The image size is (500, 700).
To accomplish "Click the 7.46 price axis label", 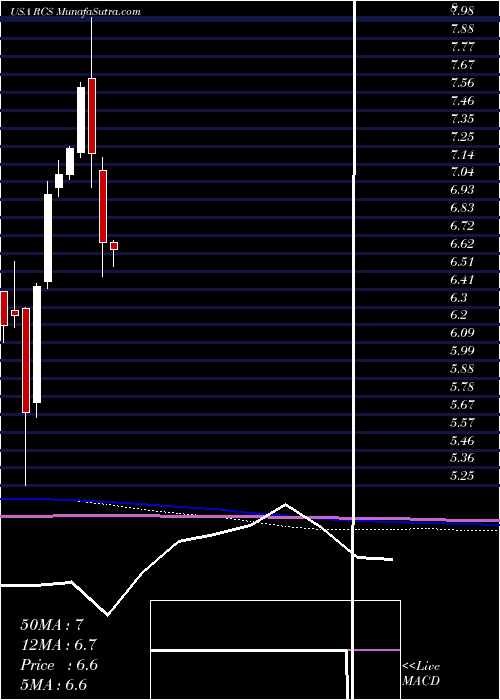I will coord(462,100).
